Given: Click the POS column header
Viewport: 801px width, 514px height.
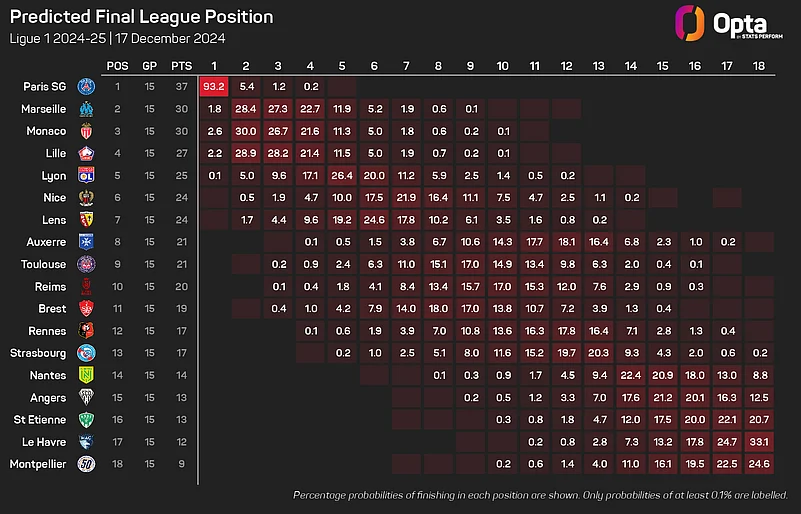Looking at the screenshot, I should (x=119, y=63).
